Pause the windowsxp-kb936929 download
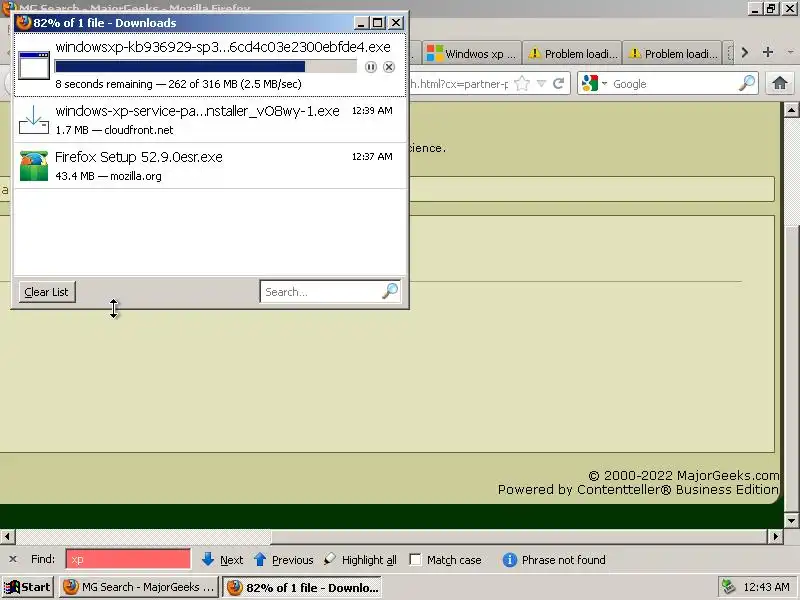 click(371, 67)
